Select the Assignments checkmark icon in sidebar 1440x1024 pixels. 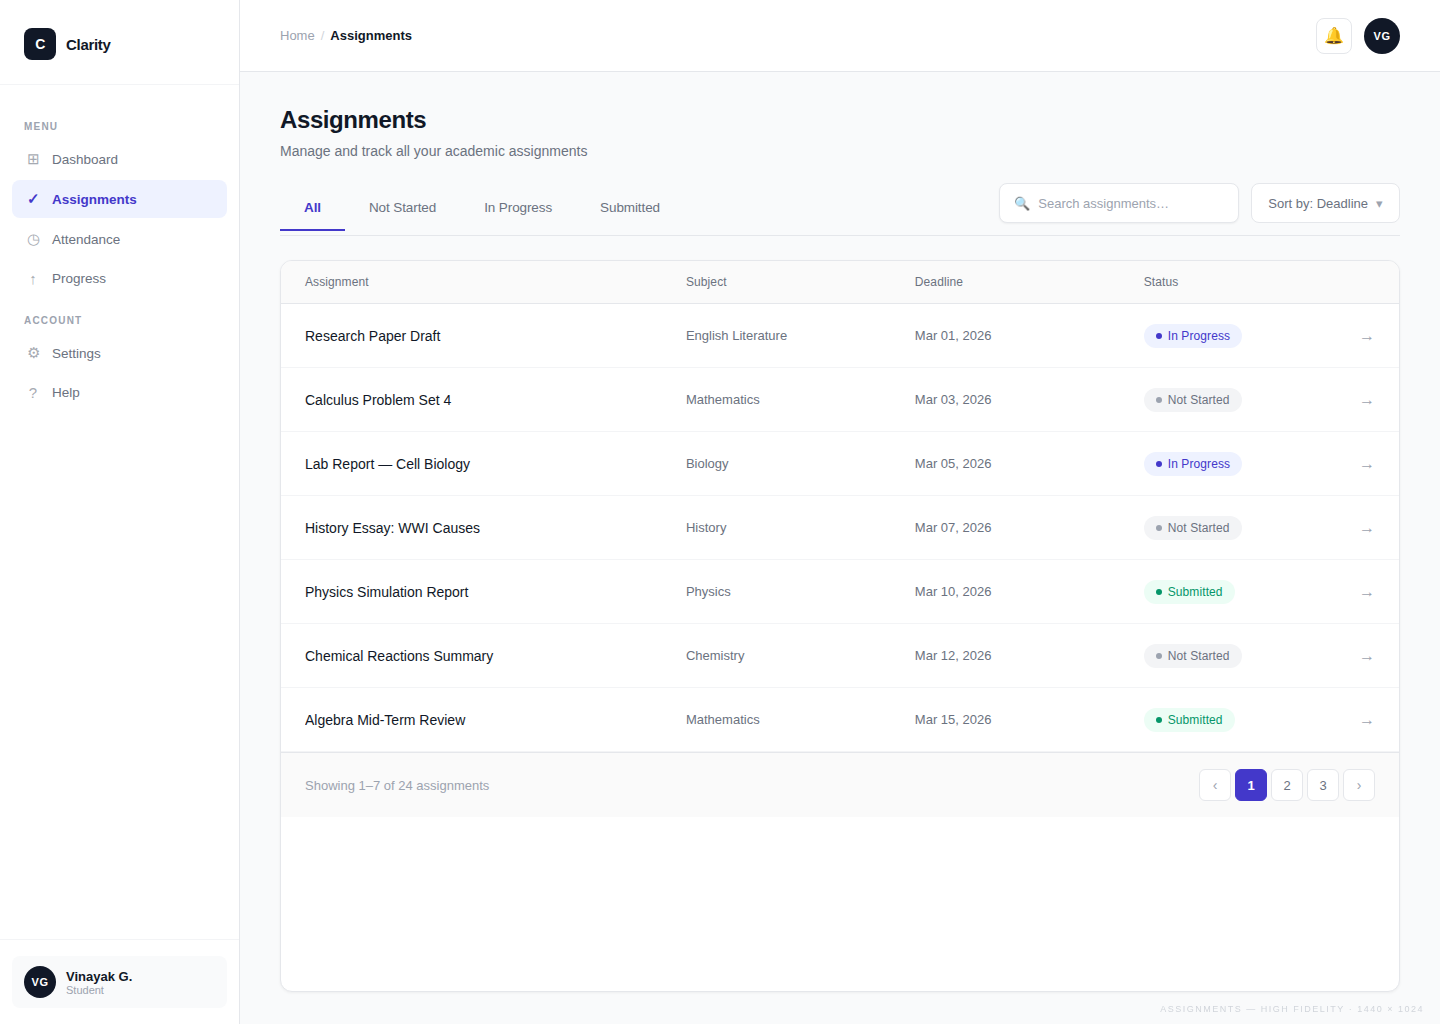(x=33, y=198)
